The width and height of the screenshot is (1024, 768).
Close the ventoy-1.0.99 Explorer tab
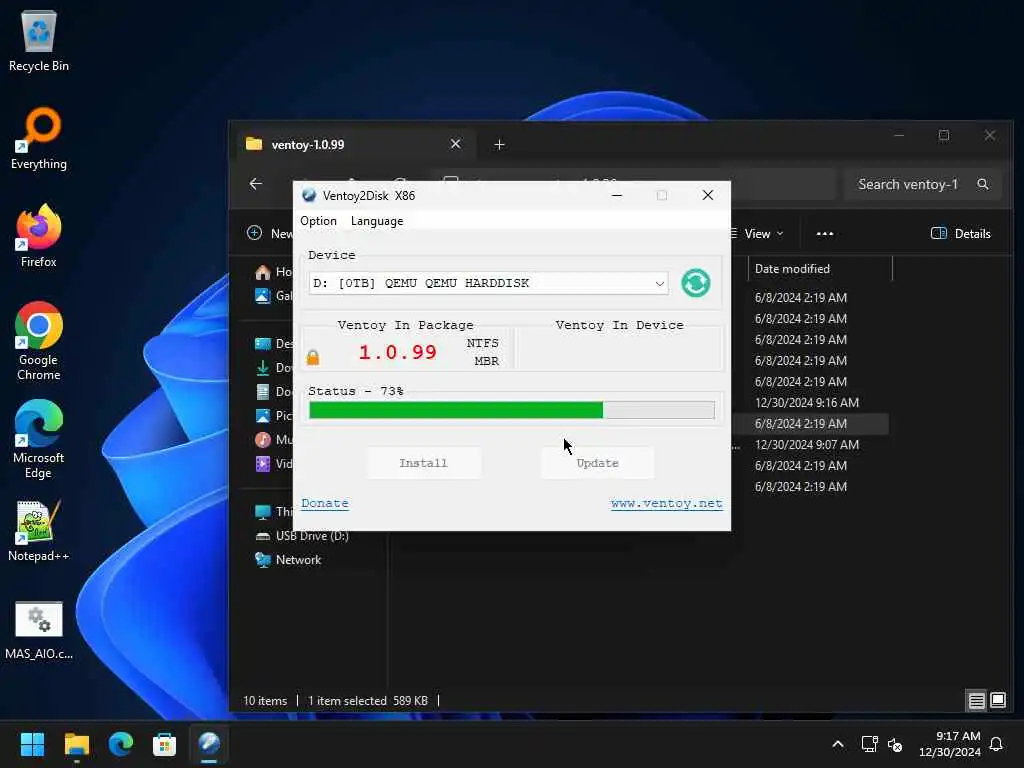pyautogui.click(x=455, y=144)
